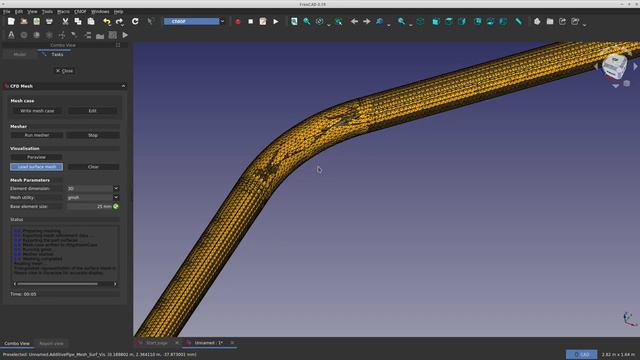Open the macros dialog icon
The height and width of the screenshot is (360, 640).
[x=263, y=21]
